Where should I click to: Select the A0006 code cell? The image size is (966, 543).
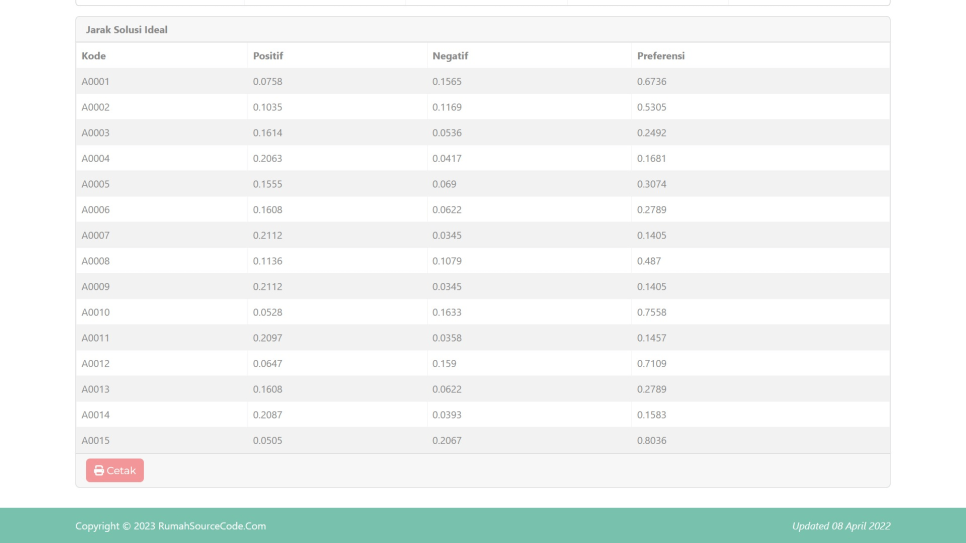pos(95,210)
